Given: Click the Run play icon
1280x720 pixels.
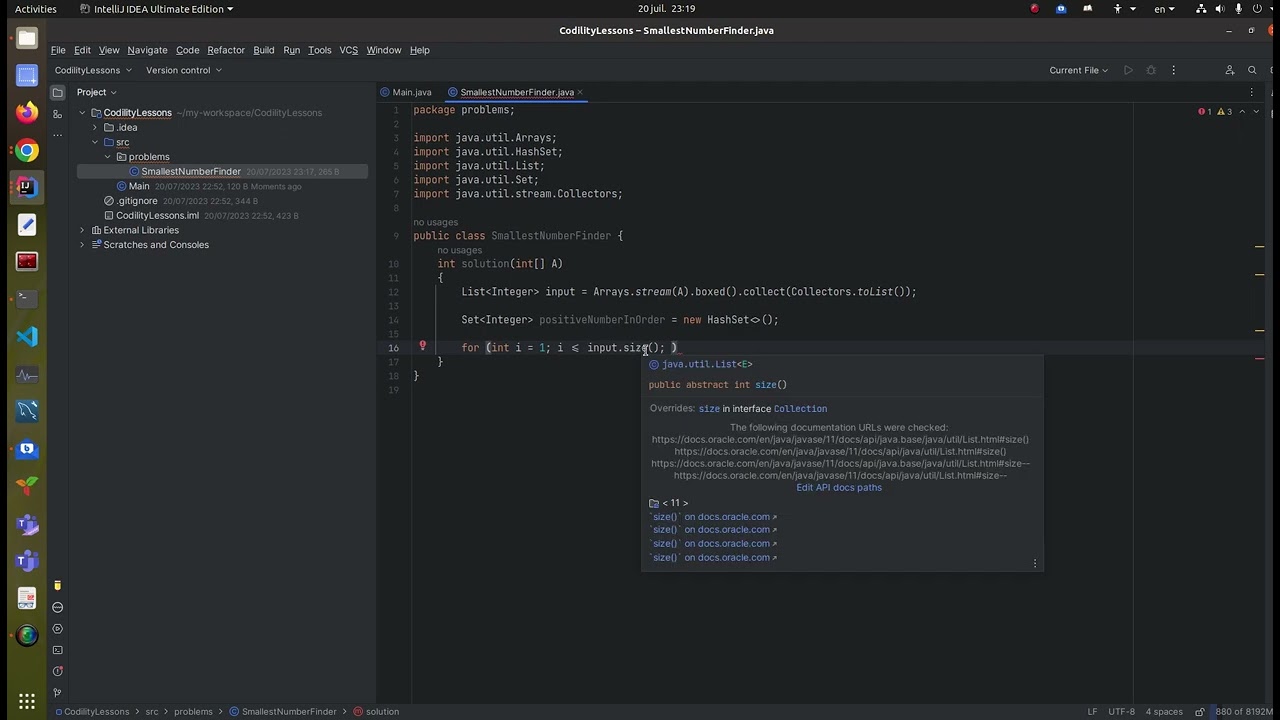Looking at the screenshot, I should (x=1128, y=70).
